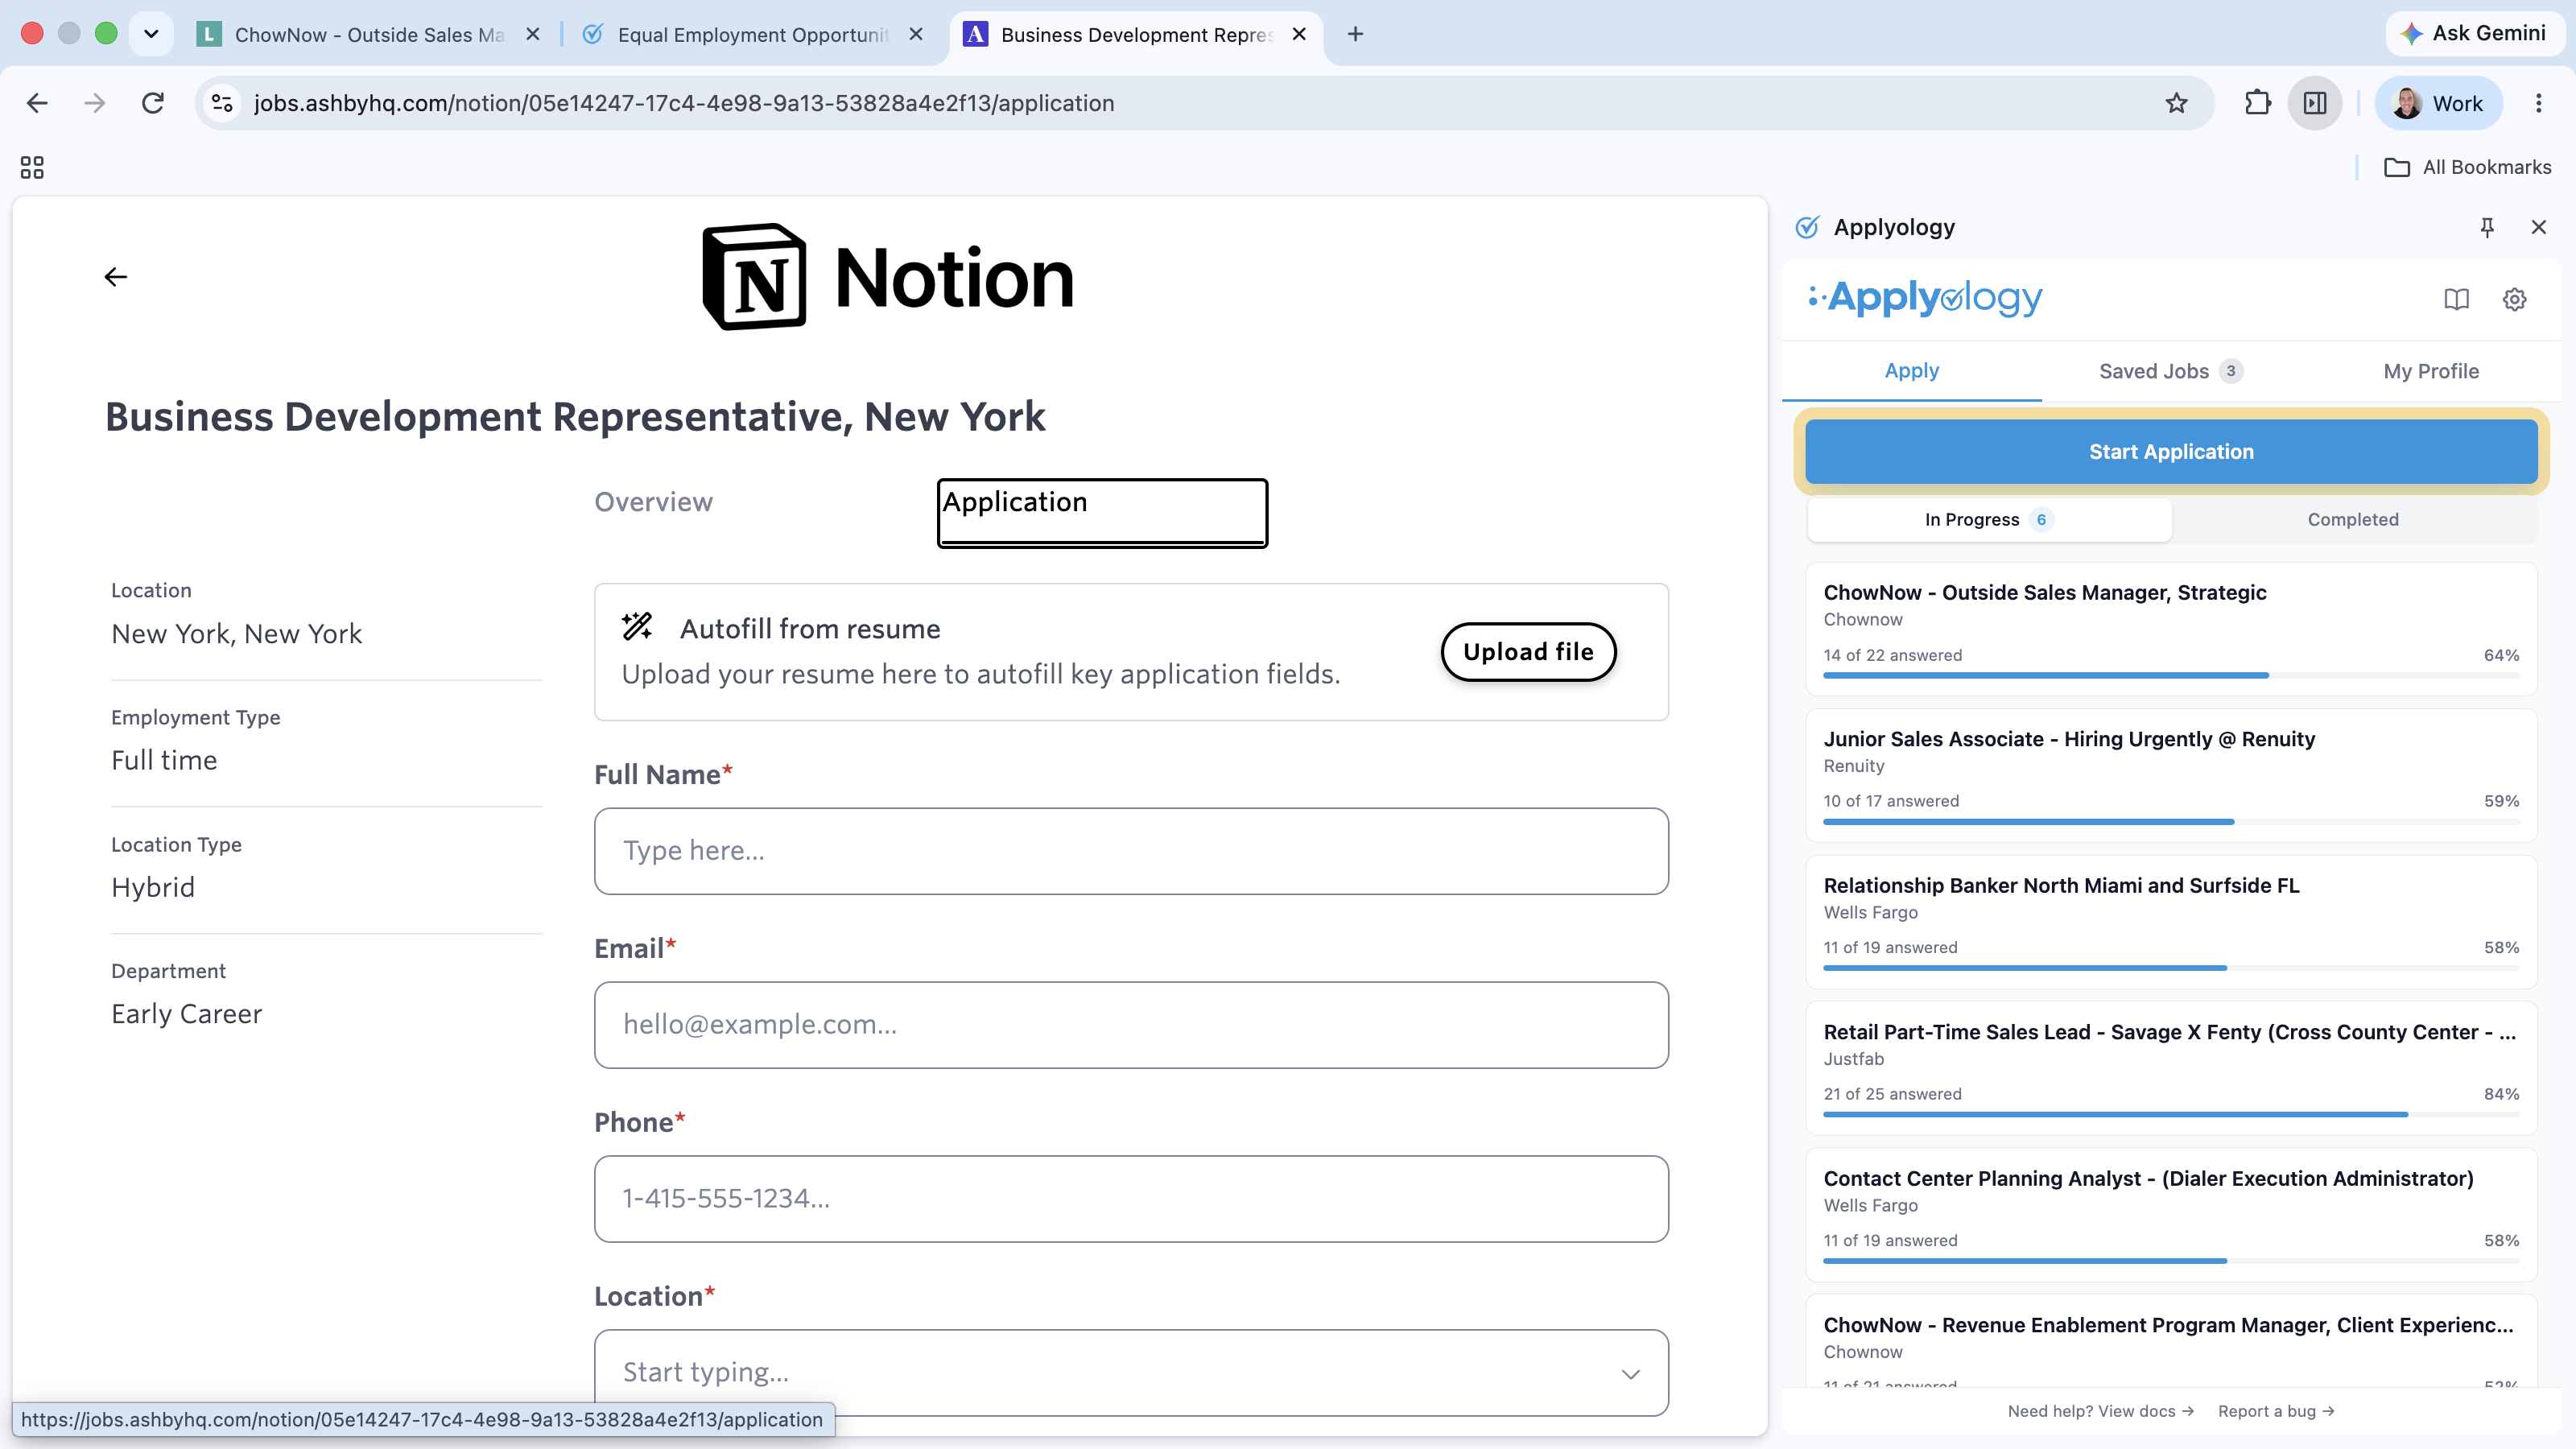Open ChowNow Outside Sales Manager application card
This screenshot has width=2576, height=1449.
tap(2171, 629)
